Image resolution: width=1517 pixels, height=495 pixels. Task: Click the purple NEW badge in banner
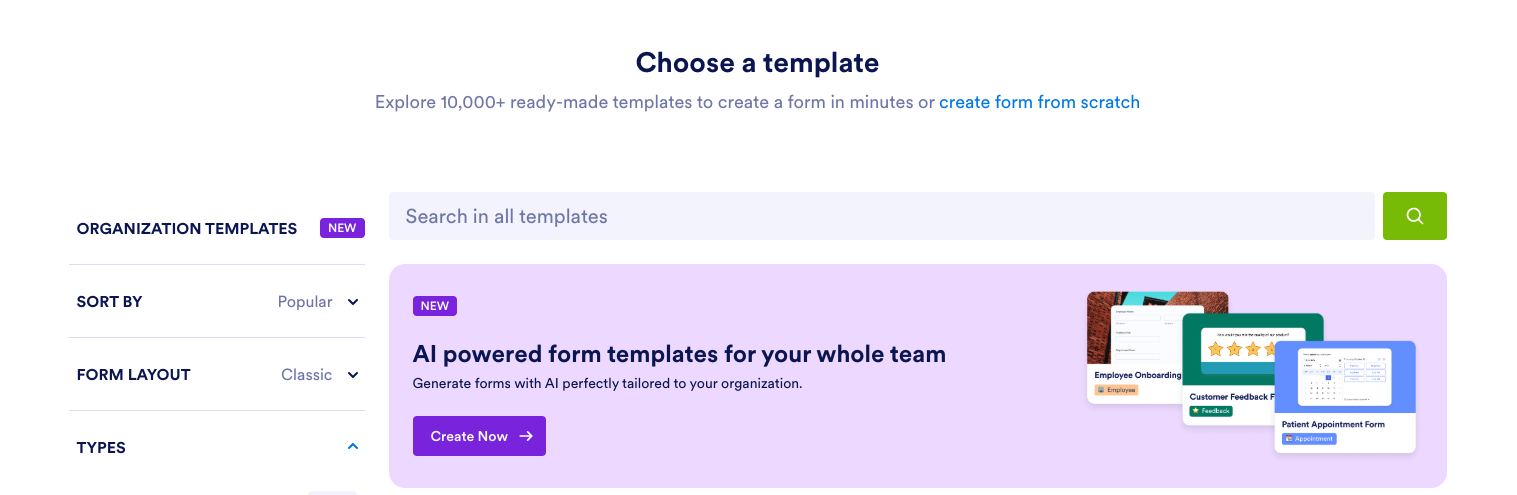pos(435,306)
